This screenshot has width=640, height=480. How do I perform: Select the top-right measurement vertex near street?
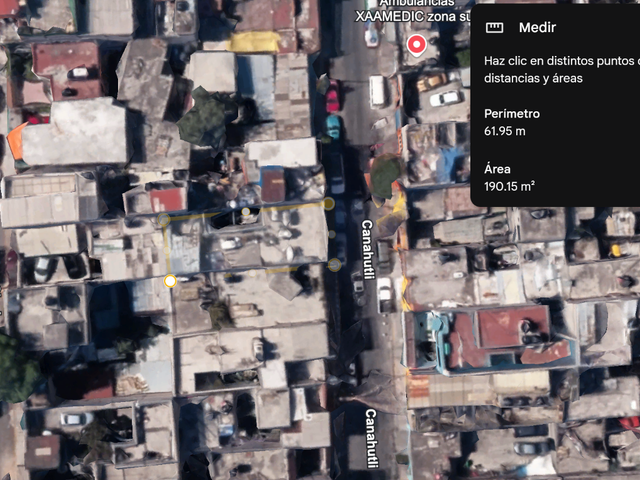329,204
